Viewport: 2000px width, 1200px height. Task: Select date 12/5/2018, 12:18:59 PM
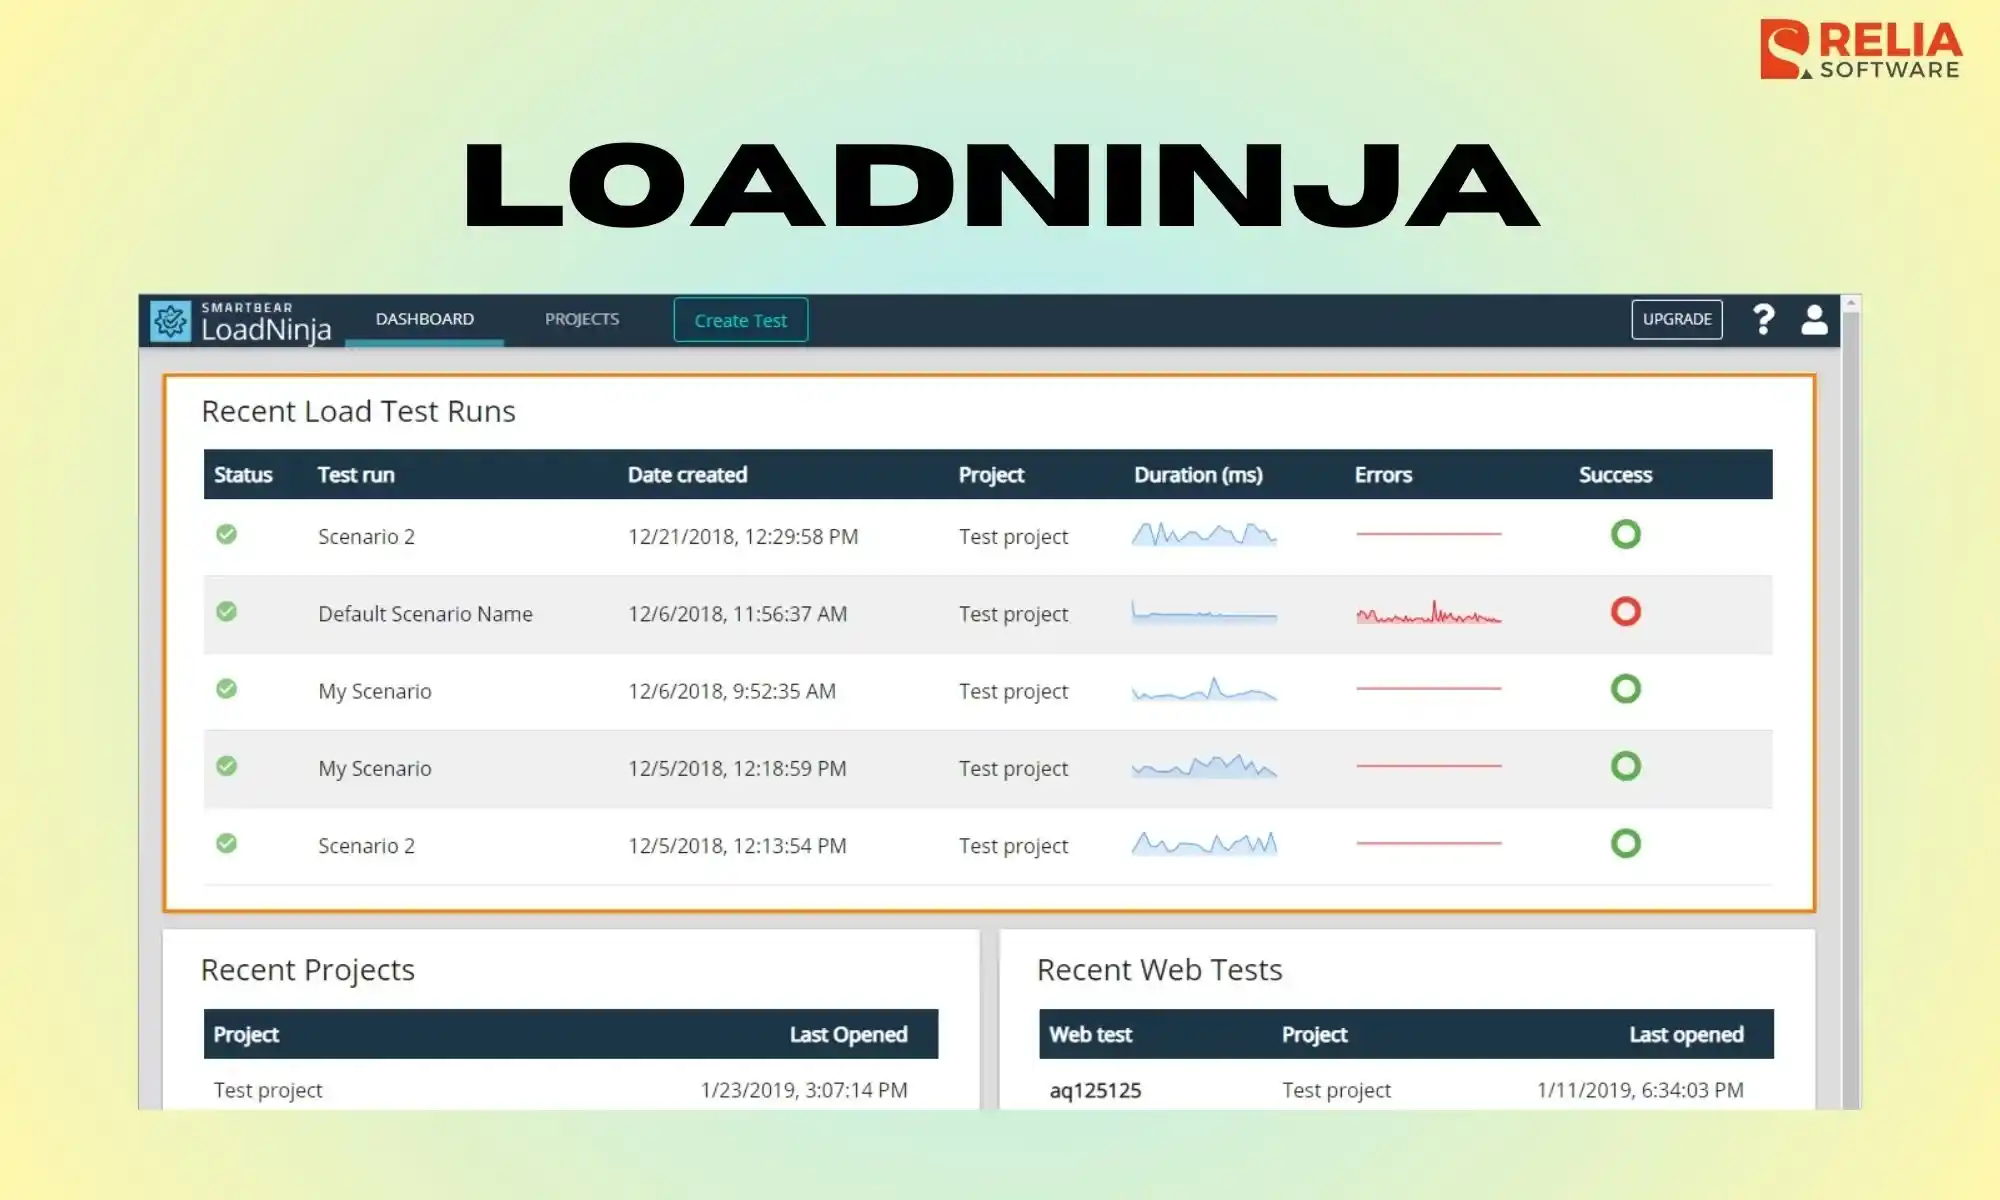737,769
